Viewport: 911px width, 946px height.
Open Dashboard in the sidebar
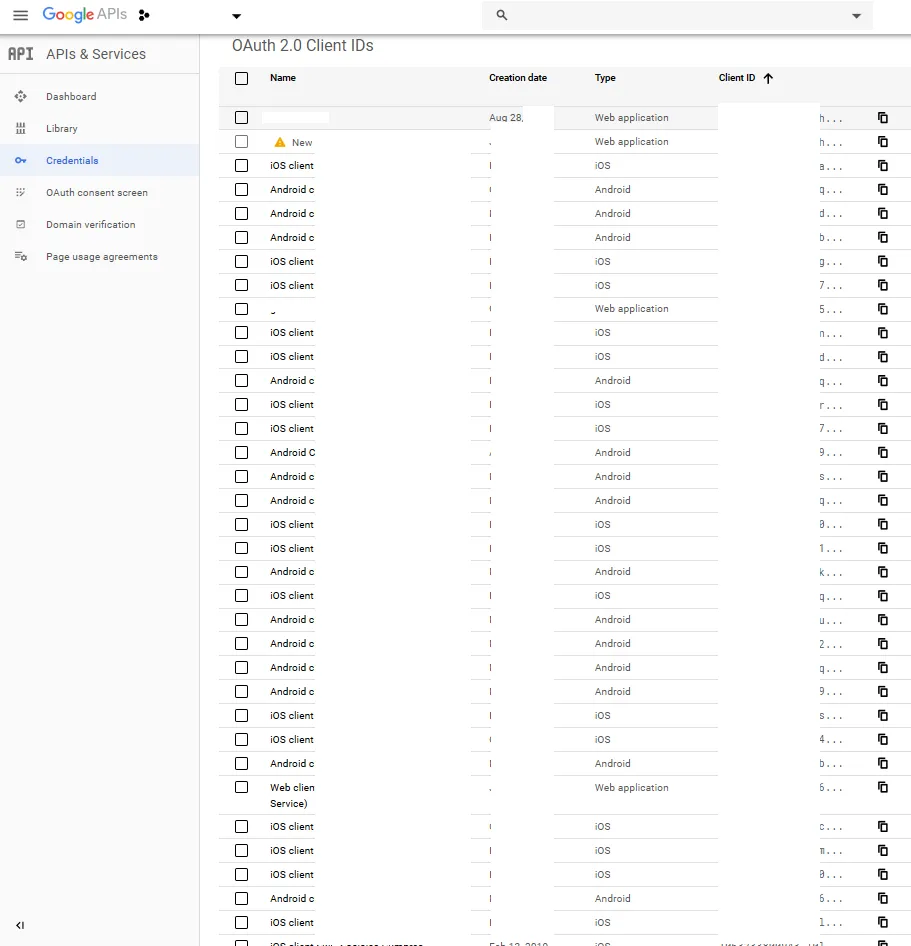pos(100,97)
